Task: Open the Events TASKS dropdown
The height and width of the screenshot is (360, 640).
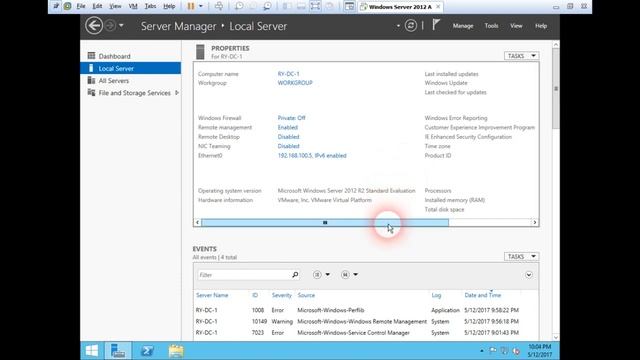Action: pyautogui.click(x=521, y=256)
